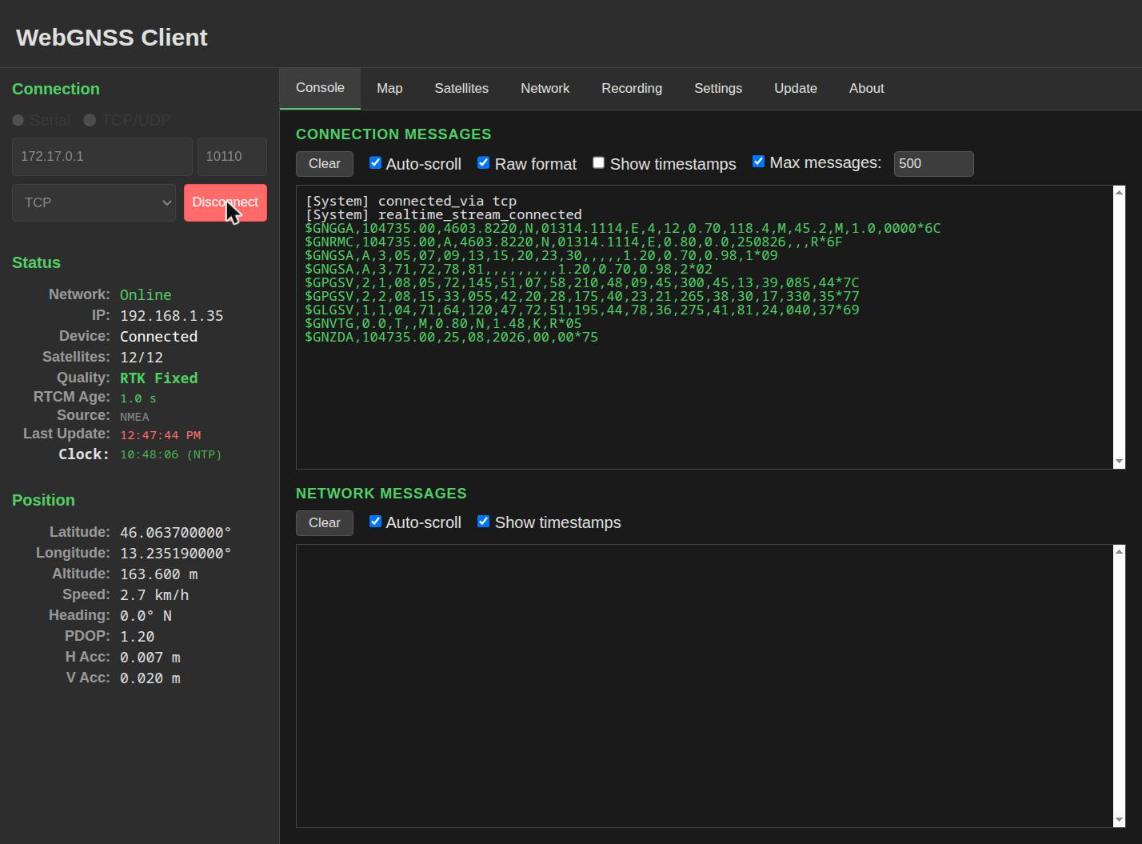Disable the Raw format checkbox
The height and width of the screenshot is (844, 1142).
click(483, 162)
